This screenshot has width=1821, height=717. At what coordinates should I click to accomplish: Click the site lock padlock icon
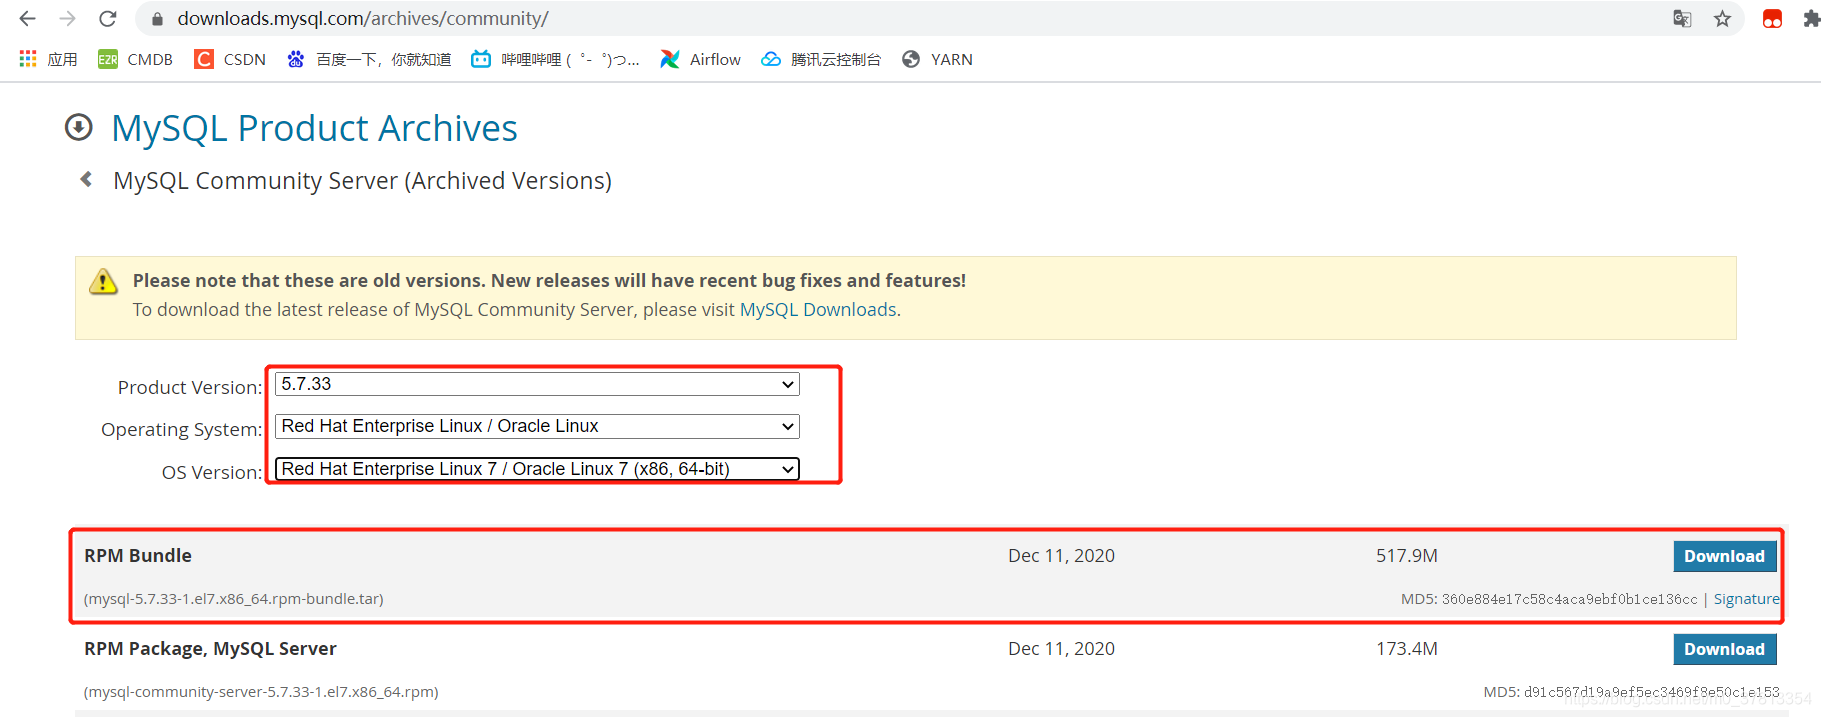pos(157,19)
